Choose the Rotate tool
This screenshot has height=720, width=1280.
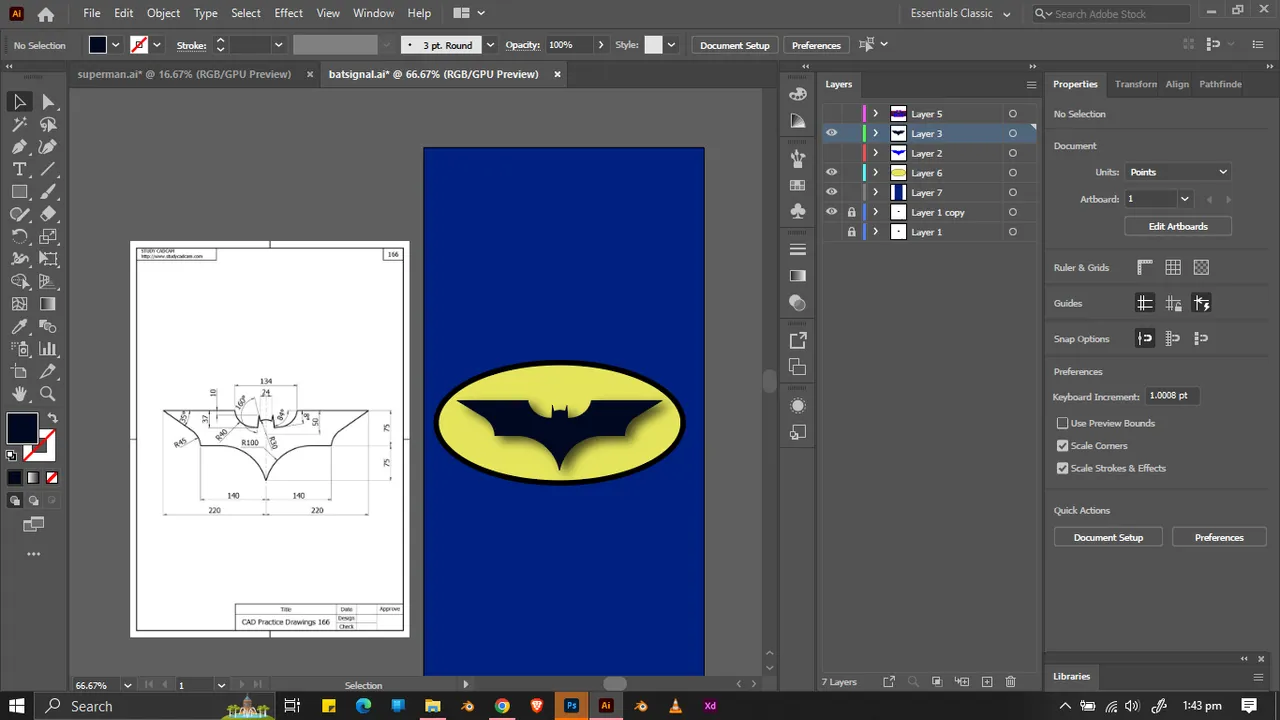point(19,237)
